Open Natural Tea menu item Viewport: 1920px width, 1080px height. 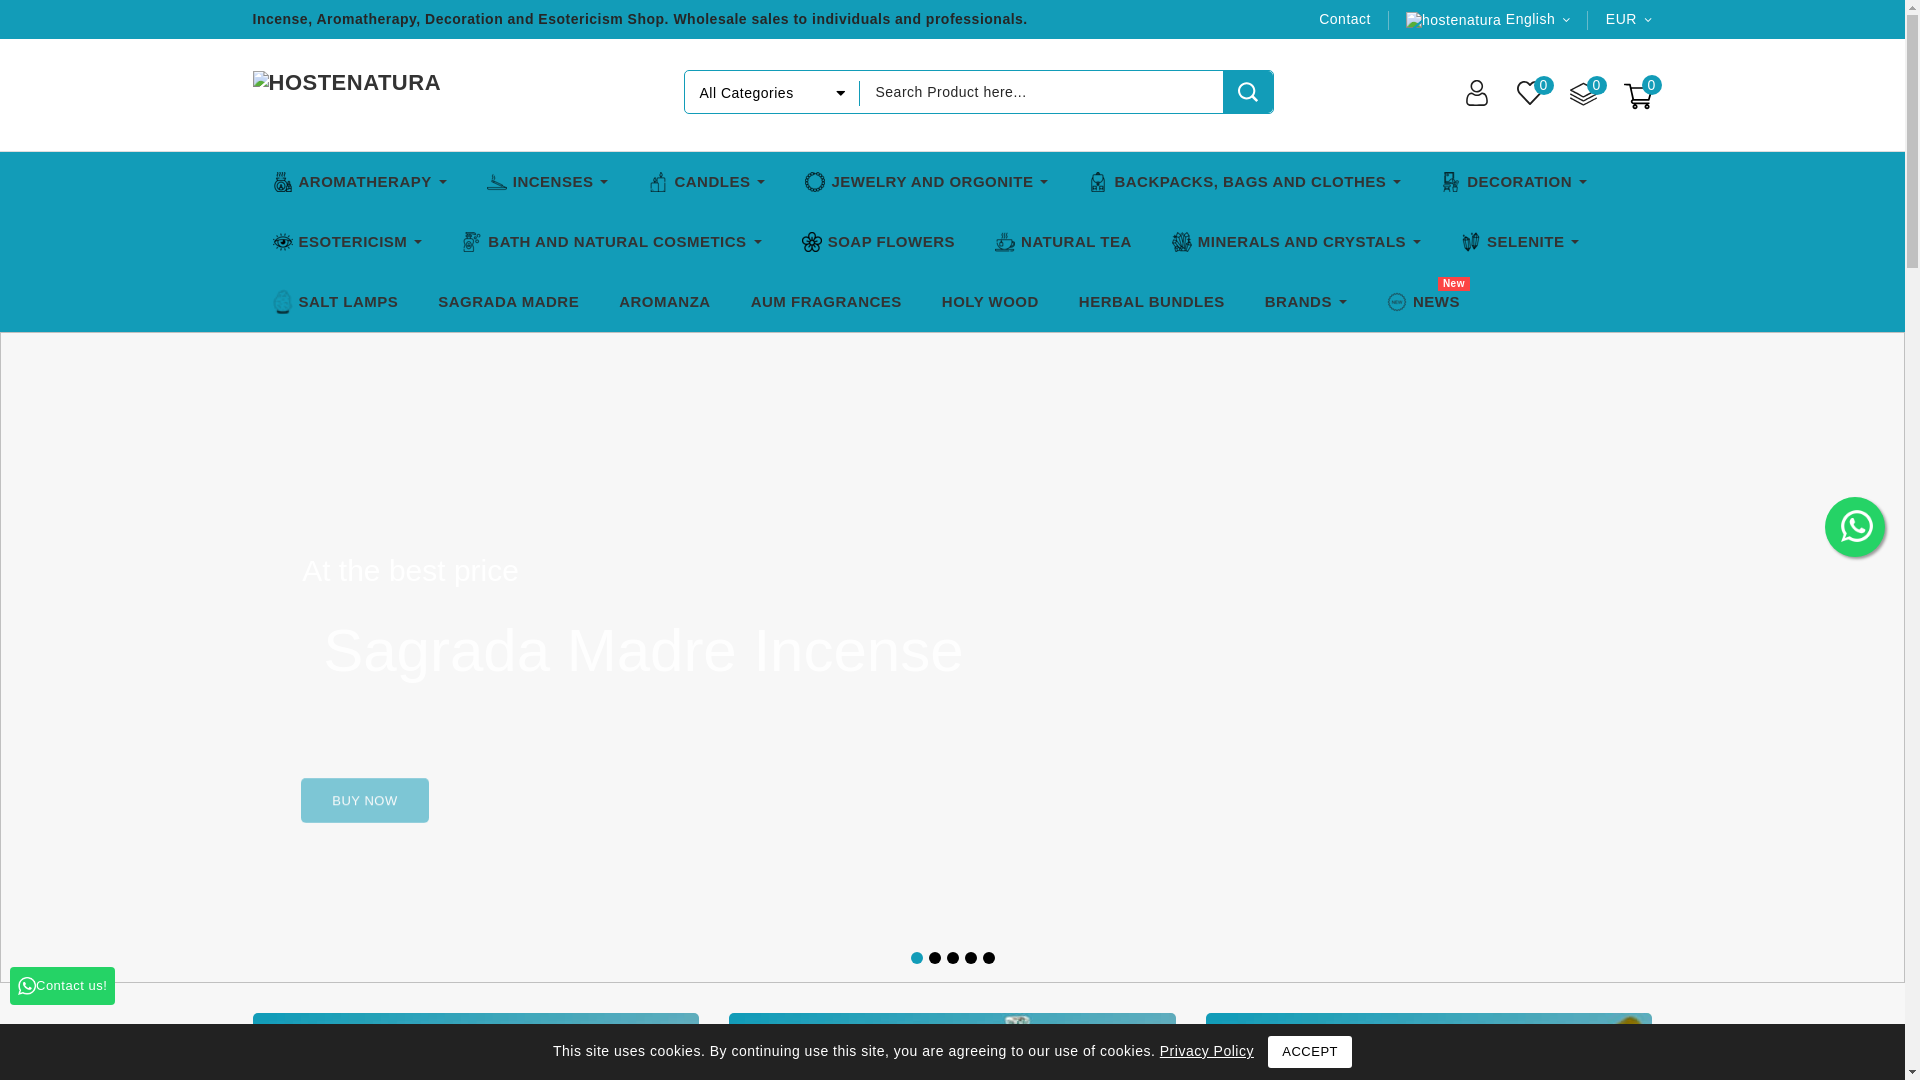[1062, 242]
